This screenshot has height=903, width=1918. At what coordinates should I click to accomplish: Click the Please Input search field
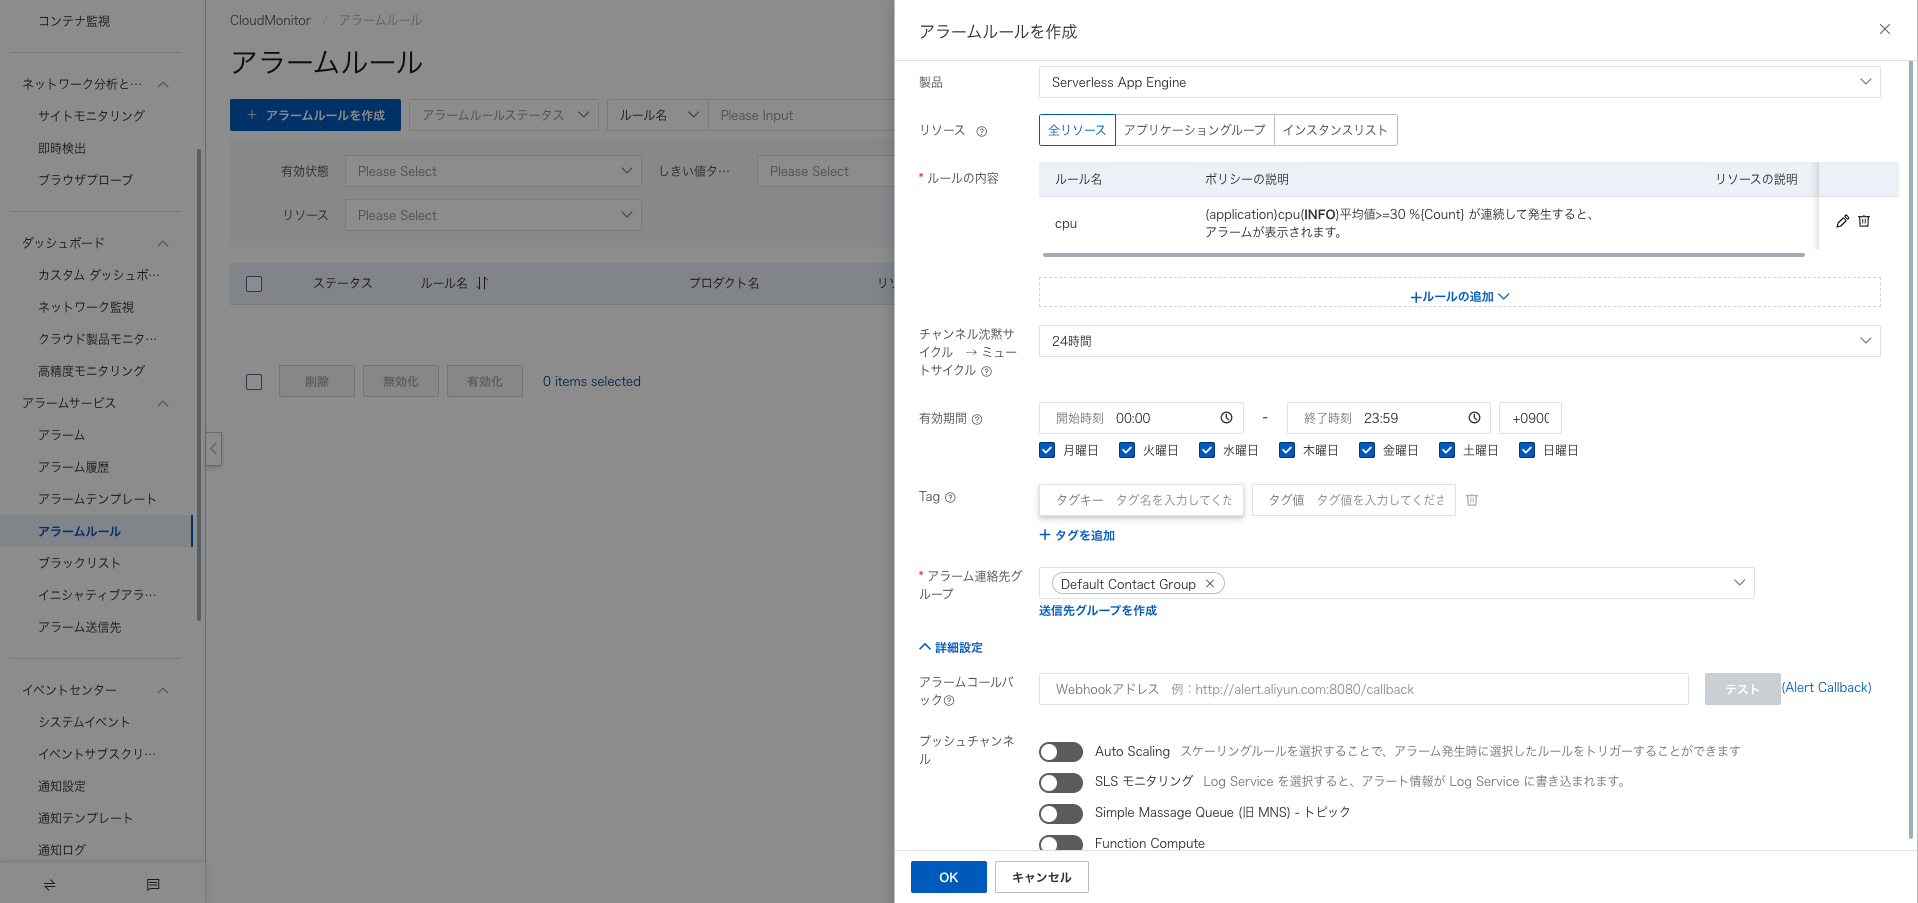[801, 115]
